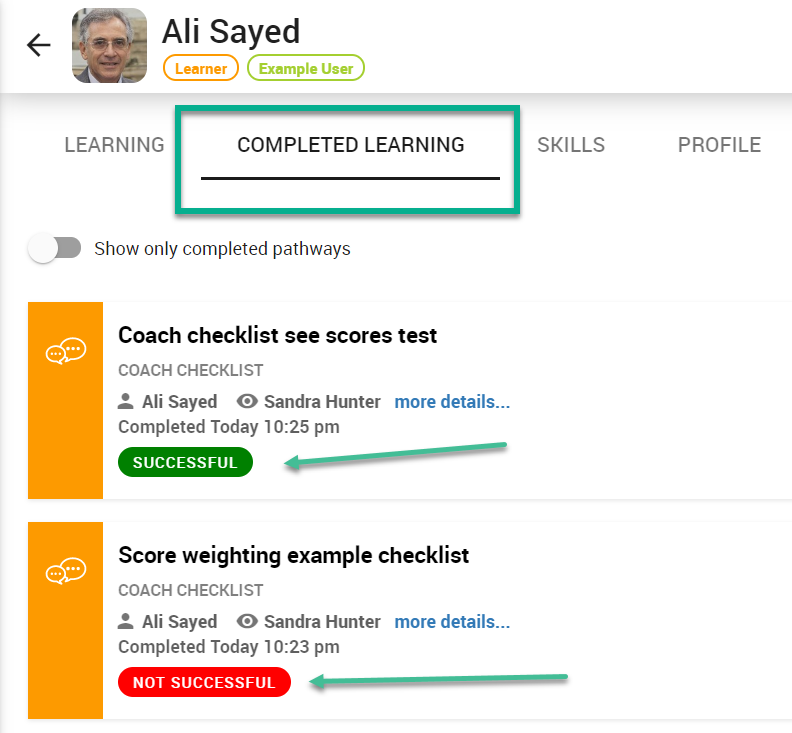Viewport: 792px width, 733px height.
Task: Switch to the LEARNING tab
Action: point(114,145)
